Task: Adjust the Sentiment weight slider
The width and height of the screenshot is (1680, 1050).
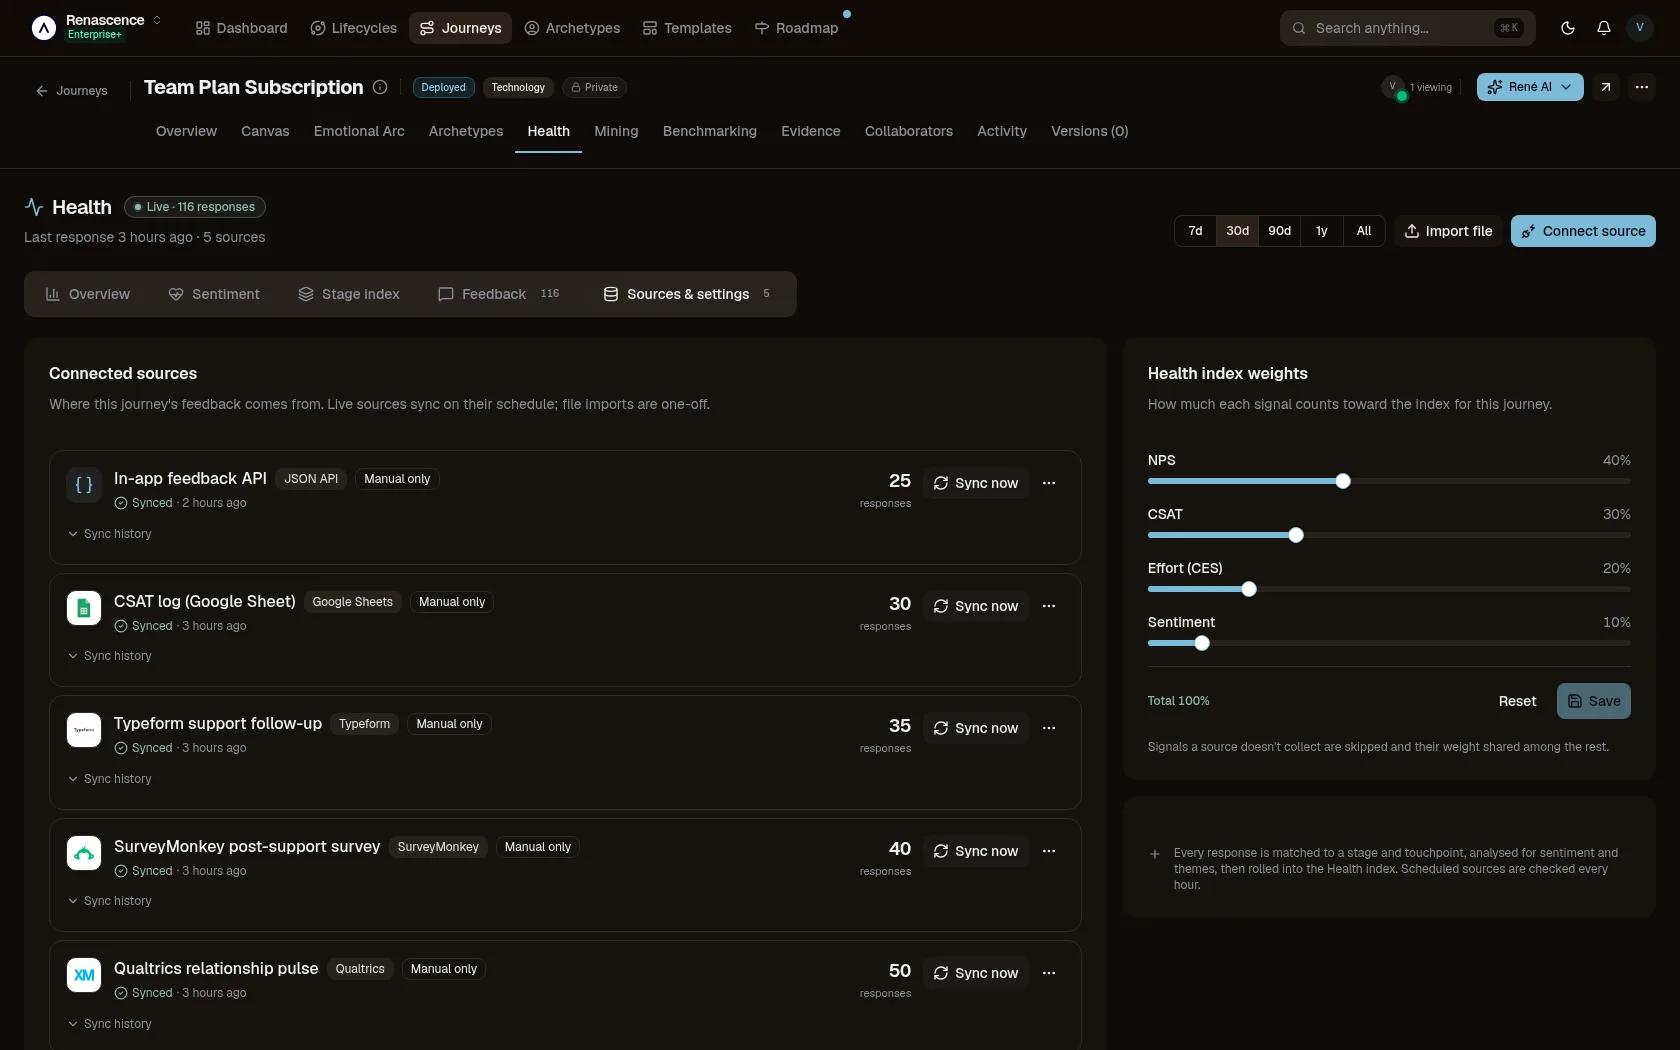Action: 1202,643
